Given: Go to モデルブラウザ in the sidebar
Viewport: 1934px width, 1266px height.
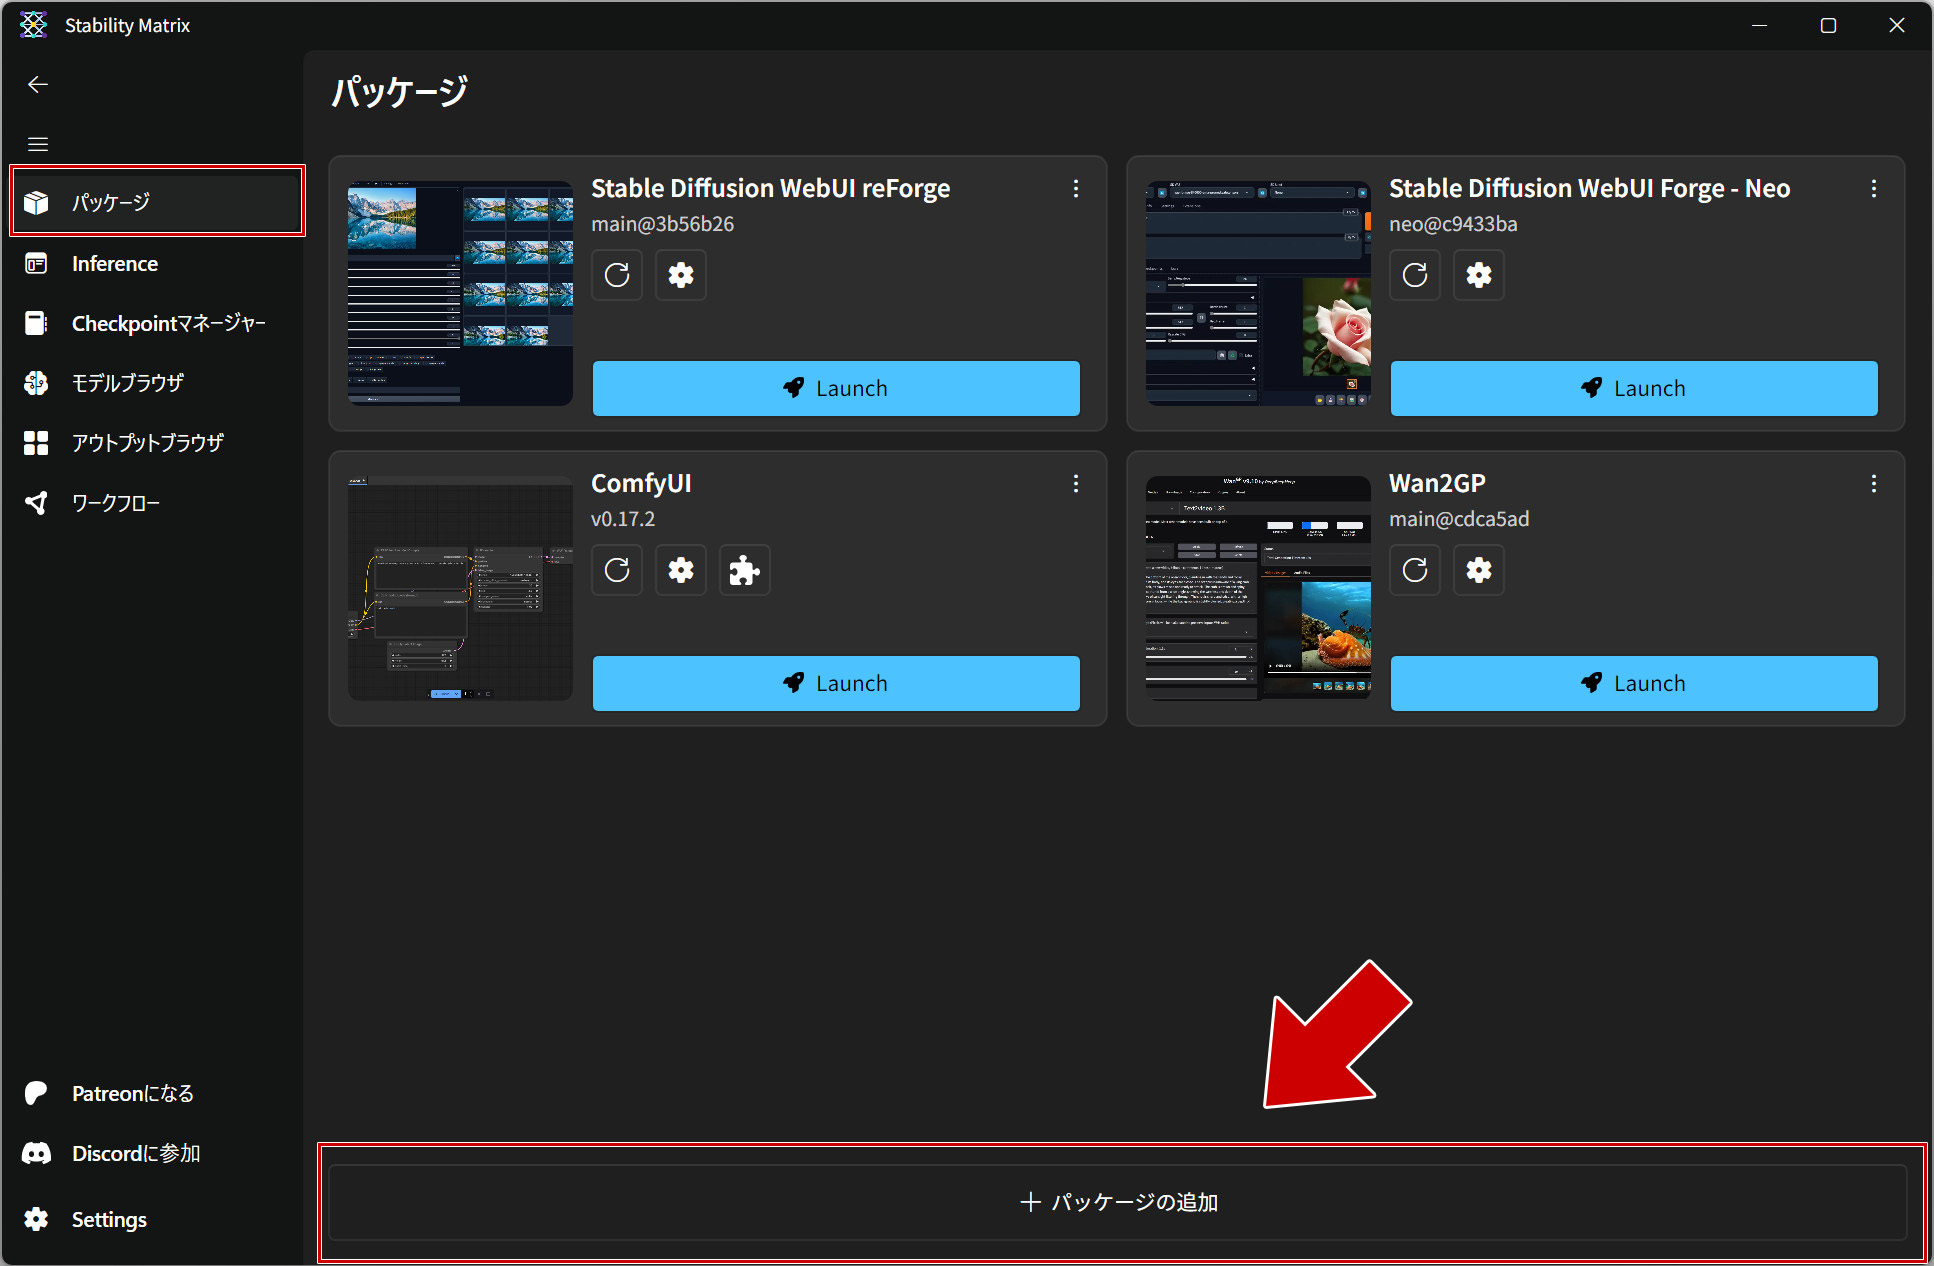Looking at the screenshot, I should [x=128, y=383].
